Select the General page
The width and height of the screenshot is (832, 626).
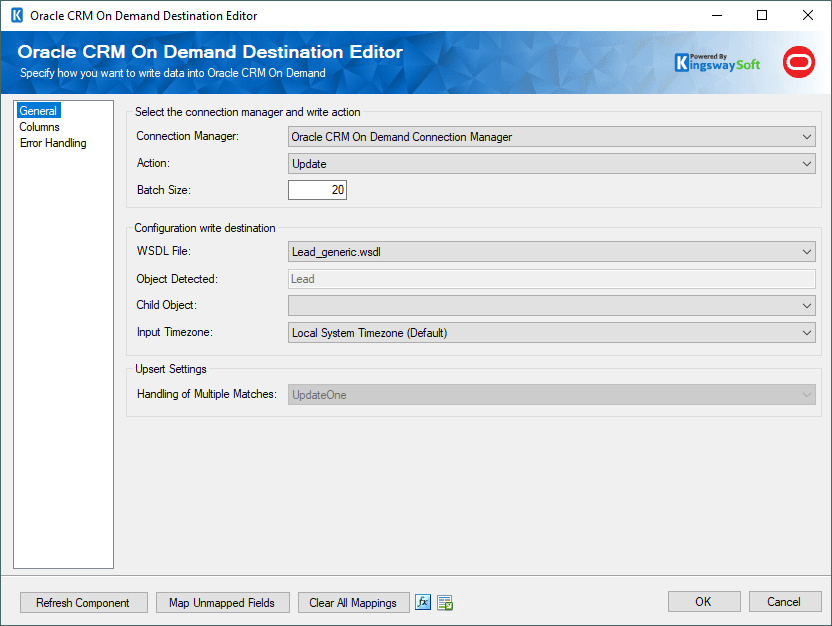pyautogui.click(x=38, y=110)
